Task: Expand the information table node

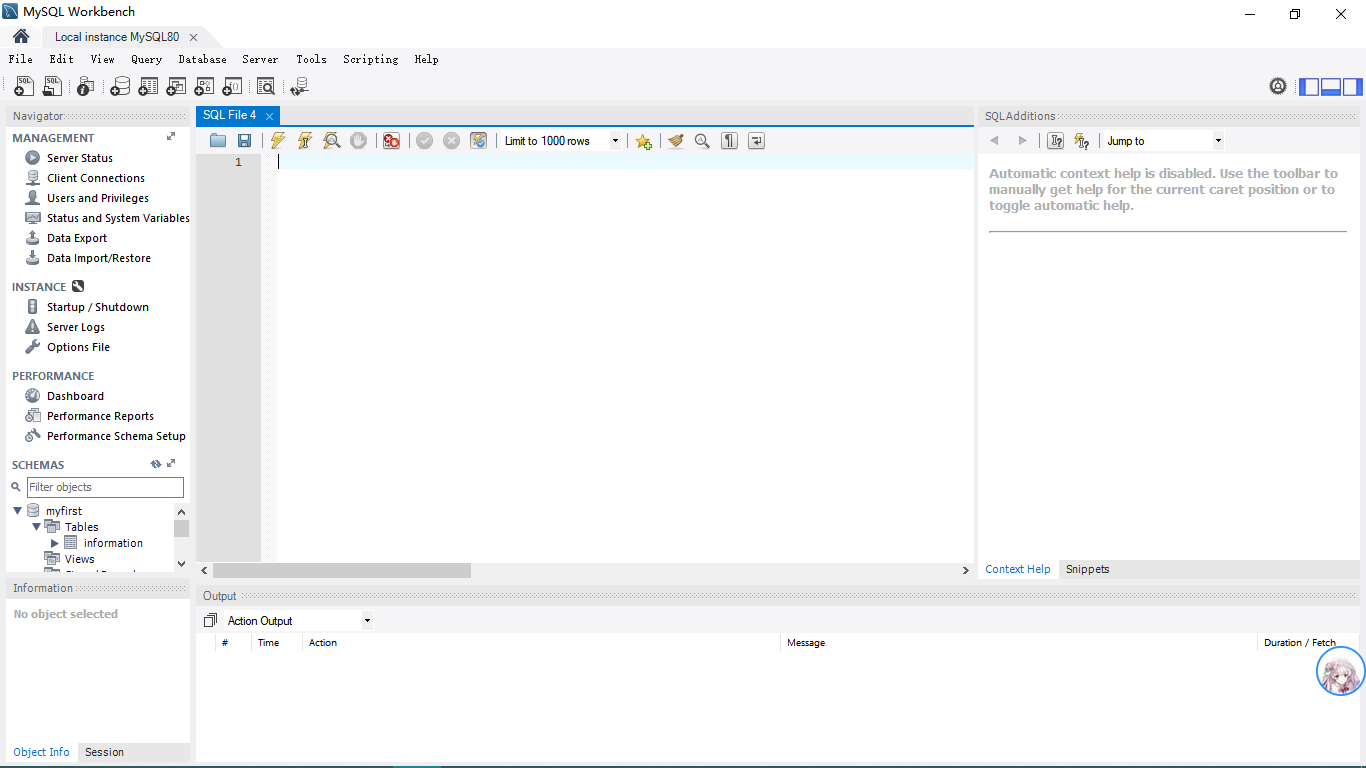Action: click(x=55, y=543)
